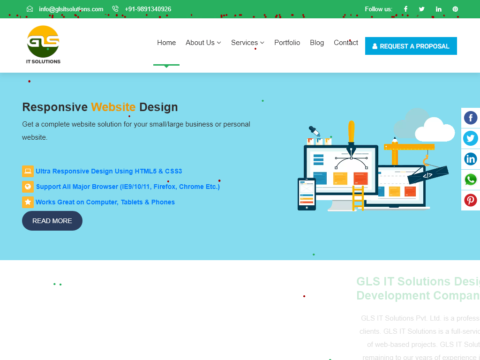Expand the About Us dropdown chevron

click(x=219, y=43)
